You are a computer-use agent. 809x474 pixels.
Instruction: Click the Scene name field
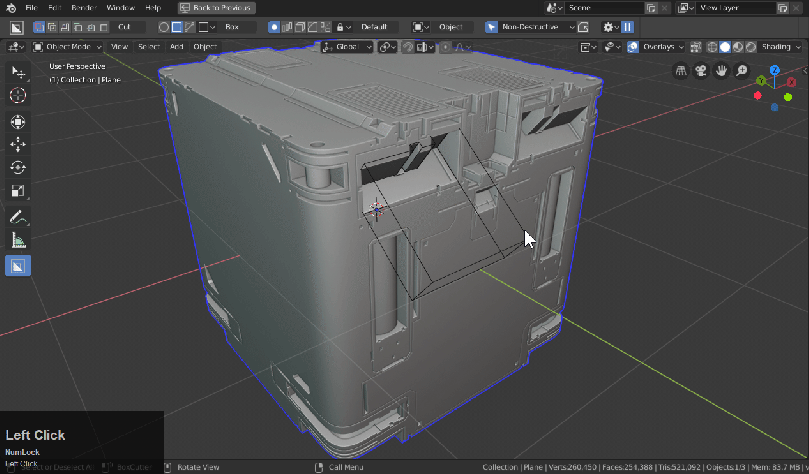tap(602, 7)
